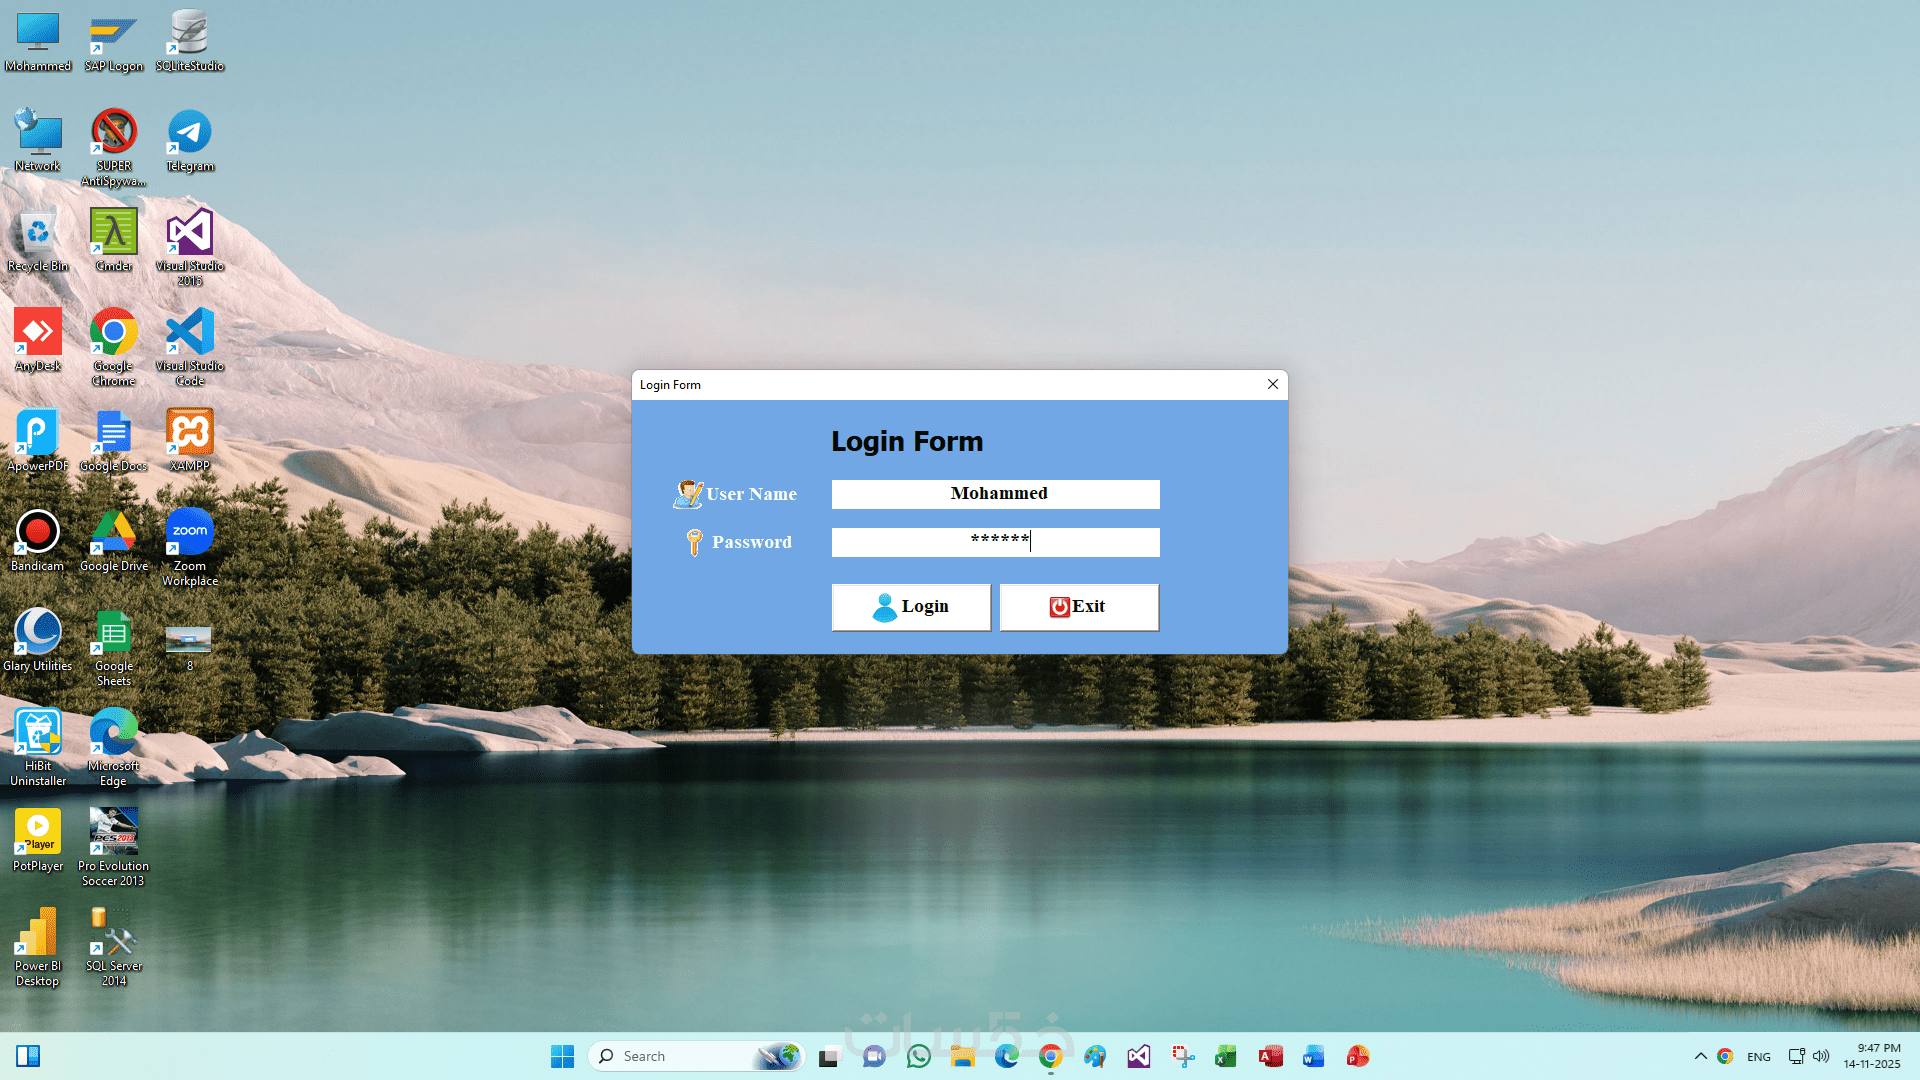
Task: Select the Bandicam desktop icon
Action: 38,541
